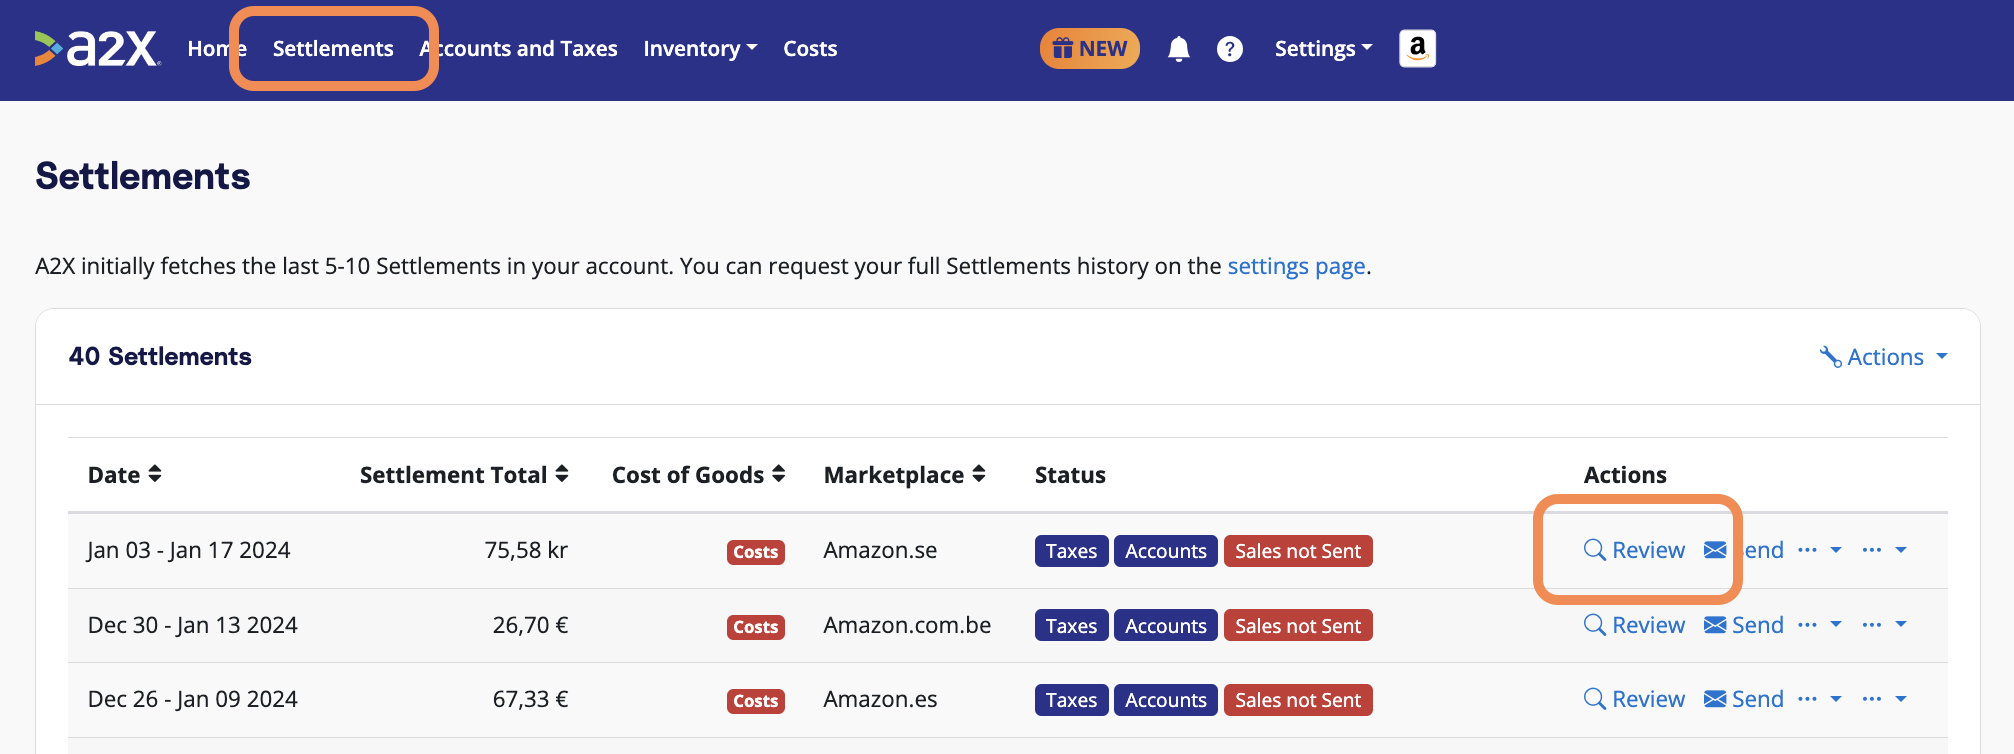Click the total '75,58 kr'
2014x754 pixels.
(526, 550)
